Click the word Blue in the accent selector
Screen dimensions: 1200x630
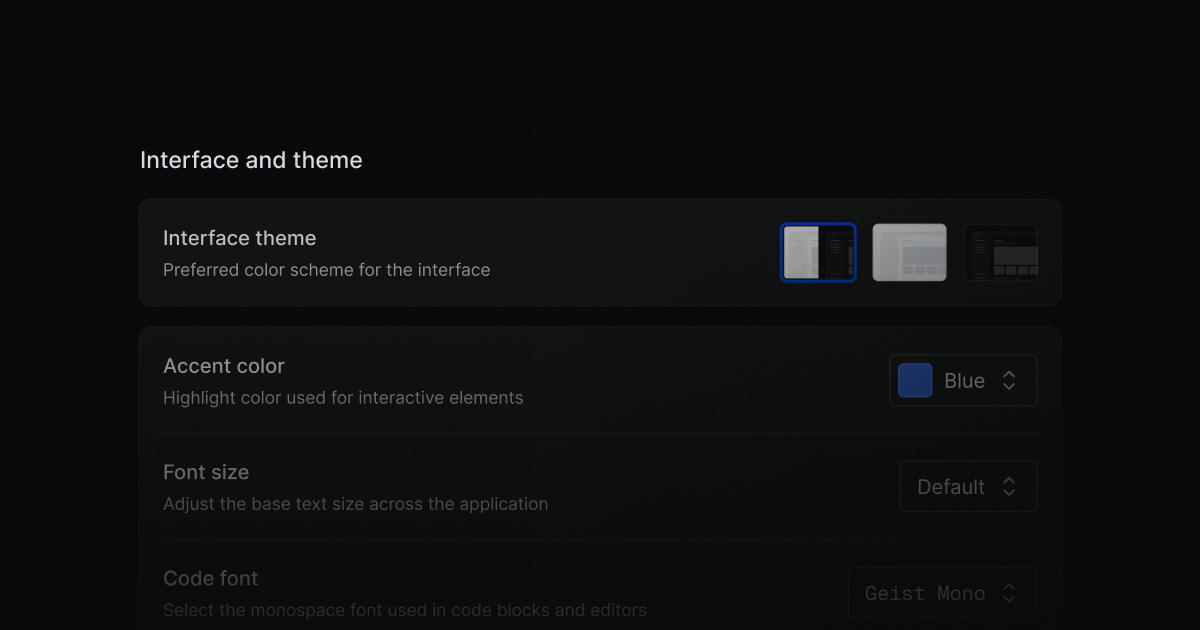point(964,381)
